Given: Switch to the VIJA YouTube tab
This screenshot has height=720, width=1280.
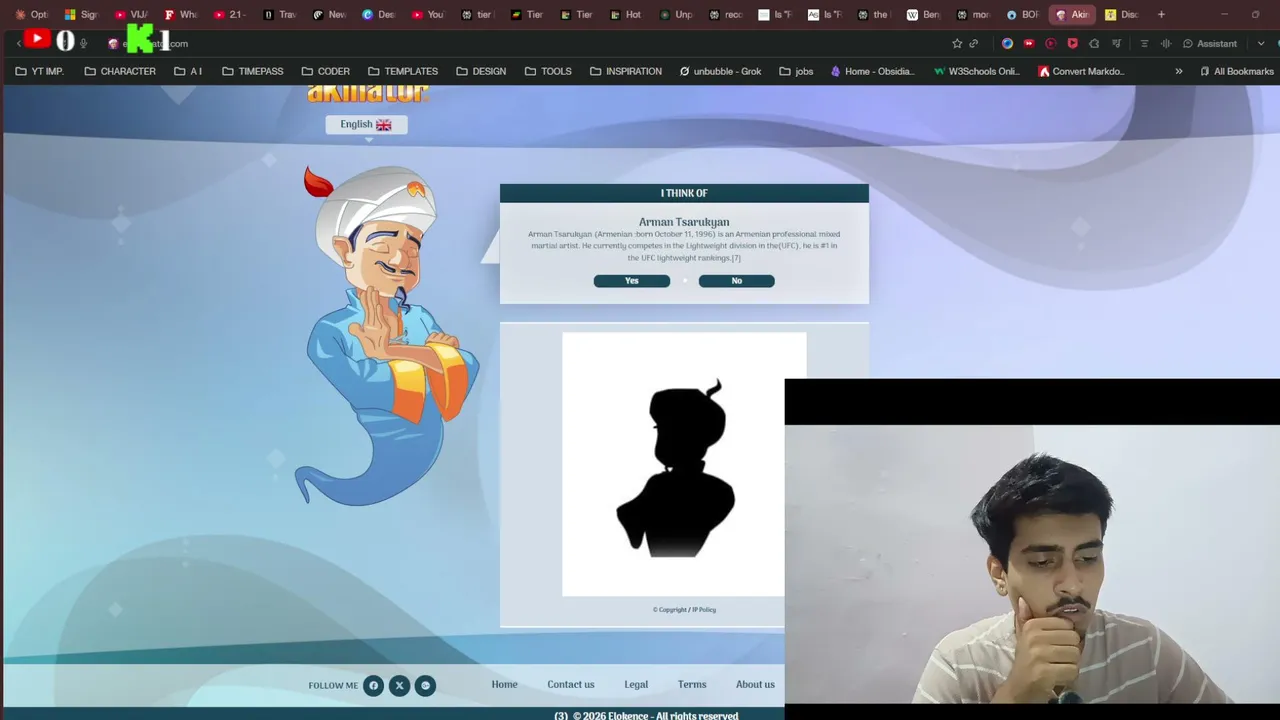Looking at the screenshot, I should pos(132,15).
